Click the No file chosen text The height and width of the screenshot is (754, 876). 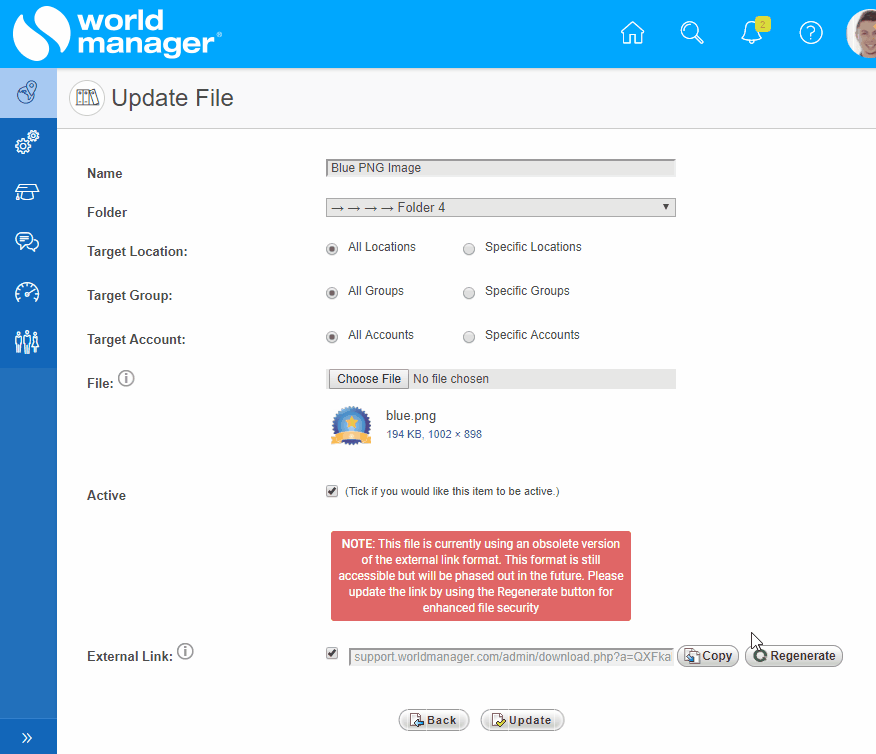click(451, 379)
